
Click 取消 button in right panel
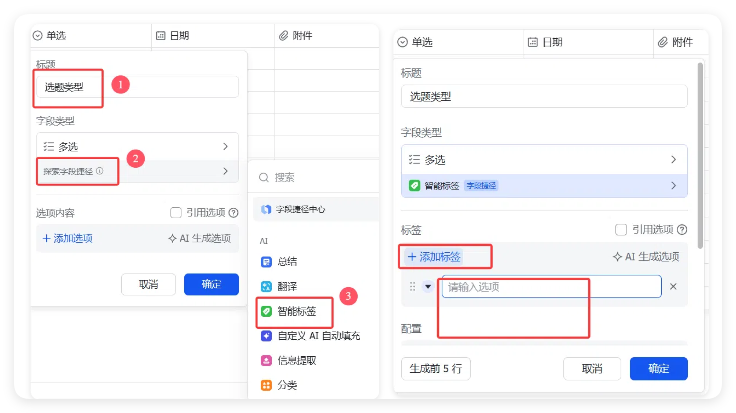point(592,369)
